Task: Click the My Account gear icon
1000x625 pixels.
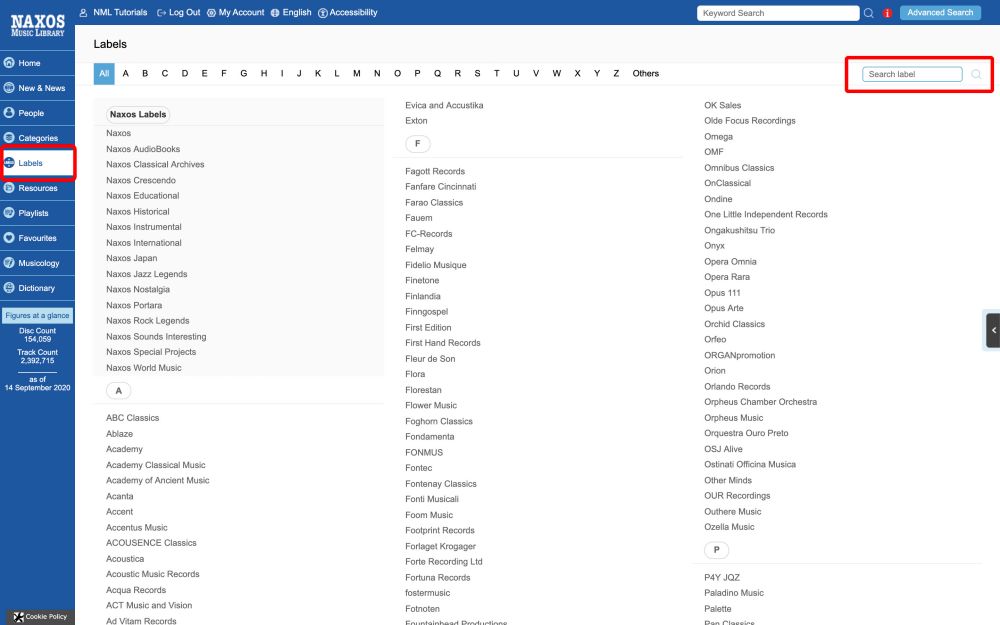Action: (x=211, y=12)
